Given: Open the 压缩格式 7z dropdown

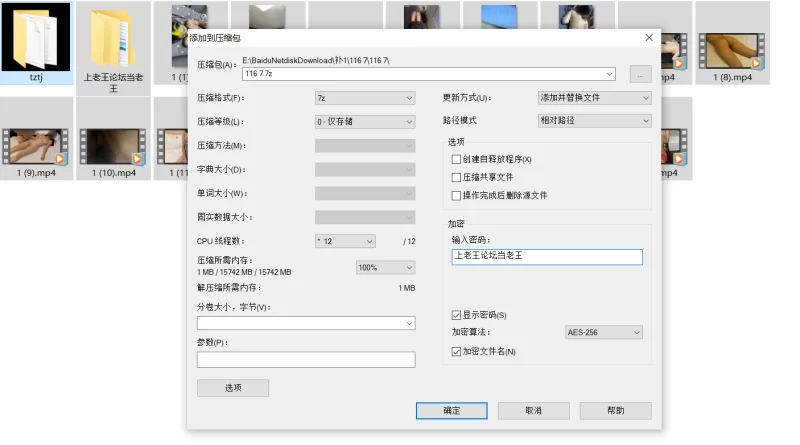Looking at the screenshot, I should coord(364,98).
